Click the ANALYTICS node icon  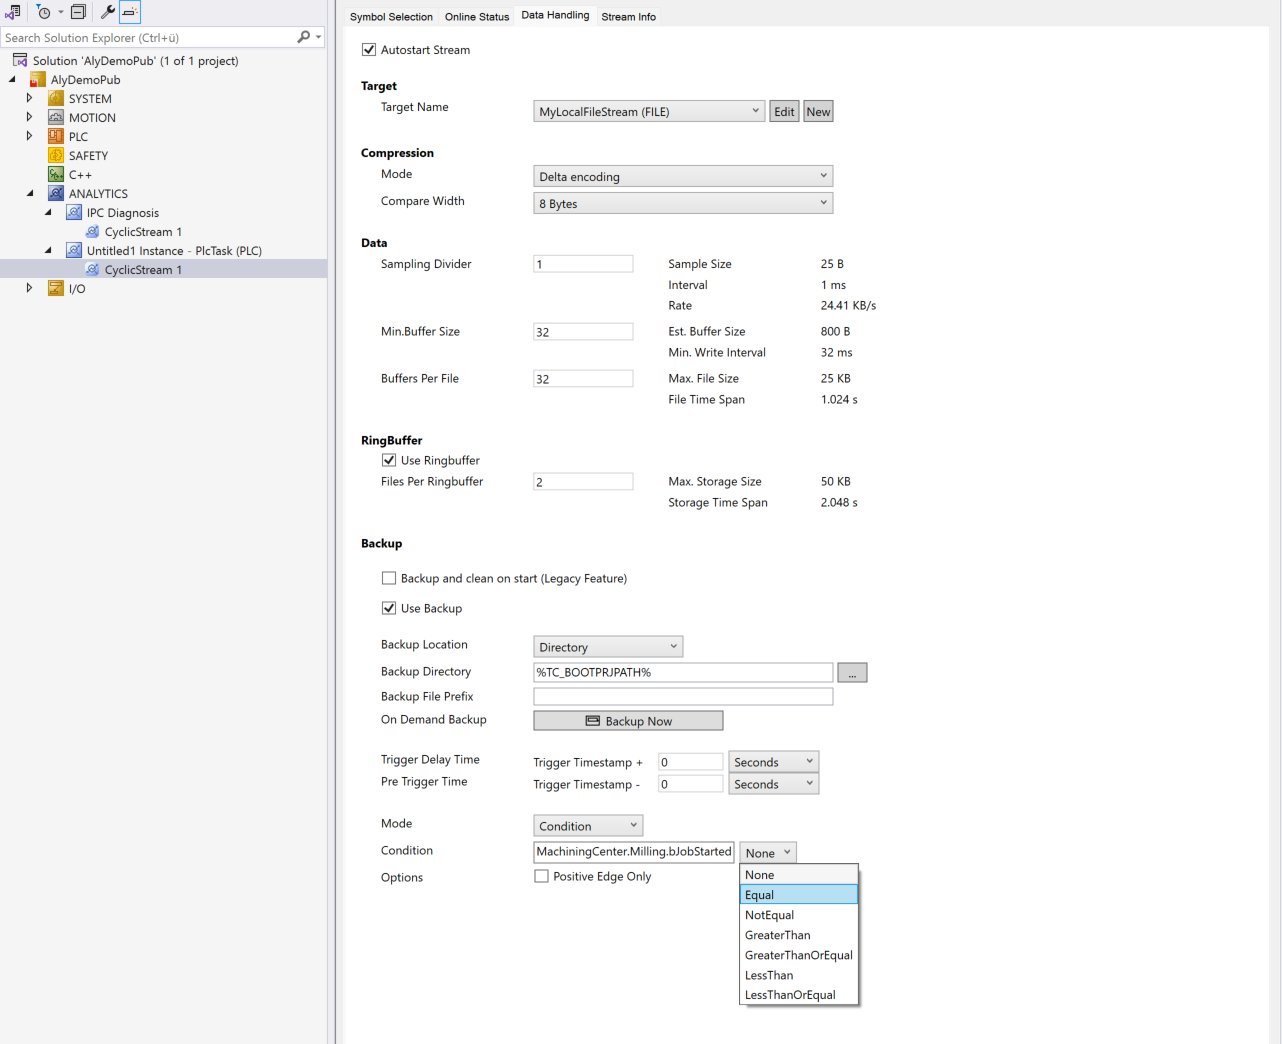click(x=56, y=193)
